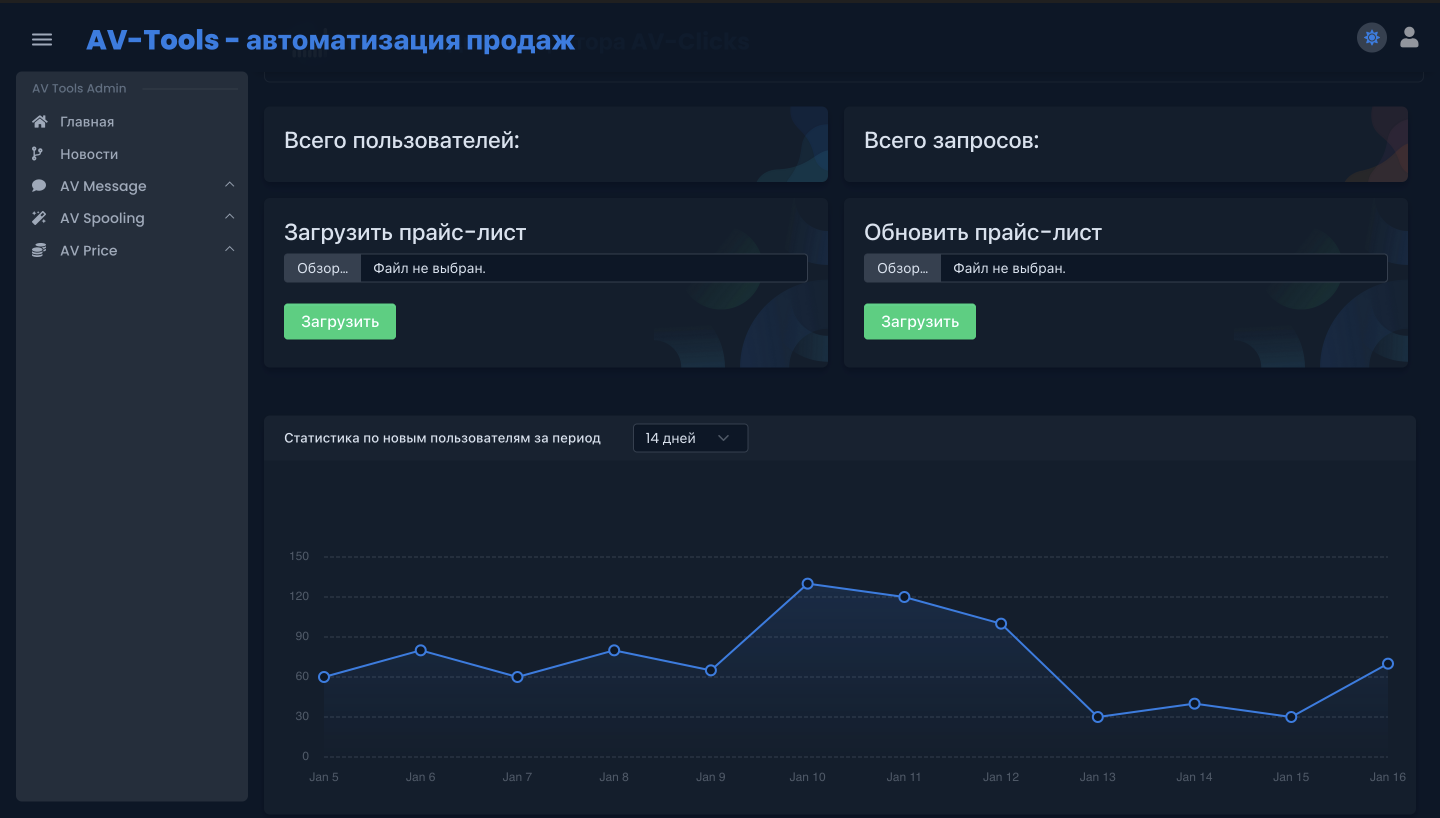
Task: Open the Новости section
Action: [x=89, y=153]
